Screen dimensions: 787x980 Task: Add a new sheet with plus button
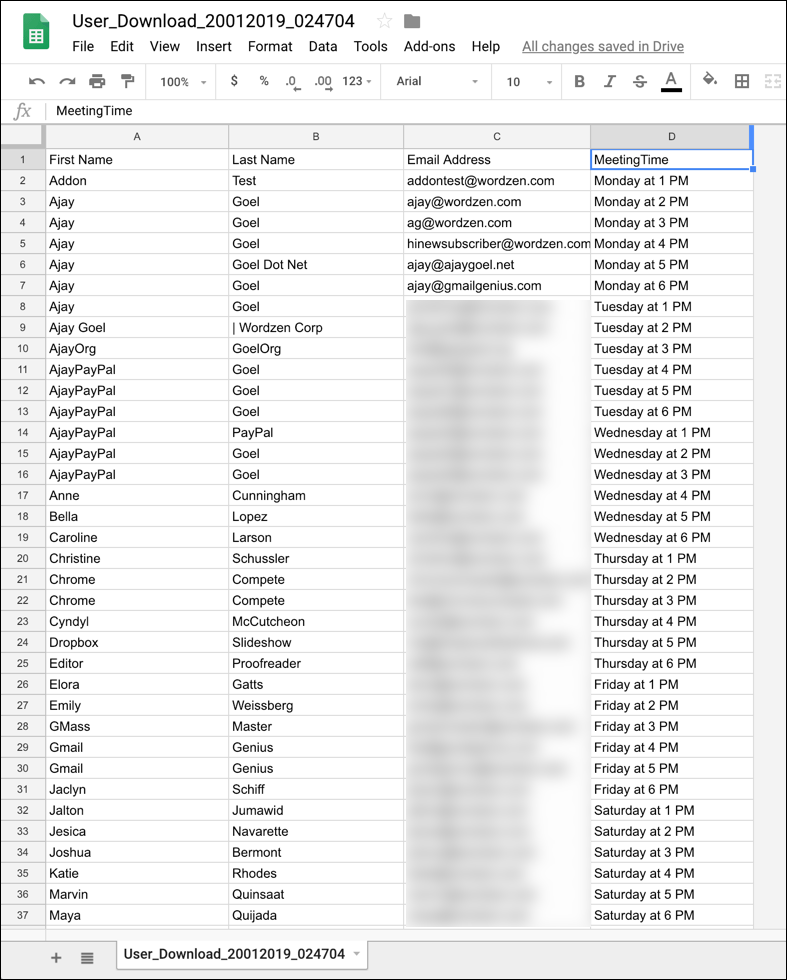click(x=56, y=957)
